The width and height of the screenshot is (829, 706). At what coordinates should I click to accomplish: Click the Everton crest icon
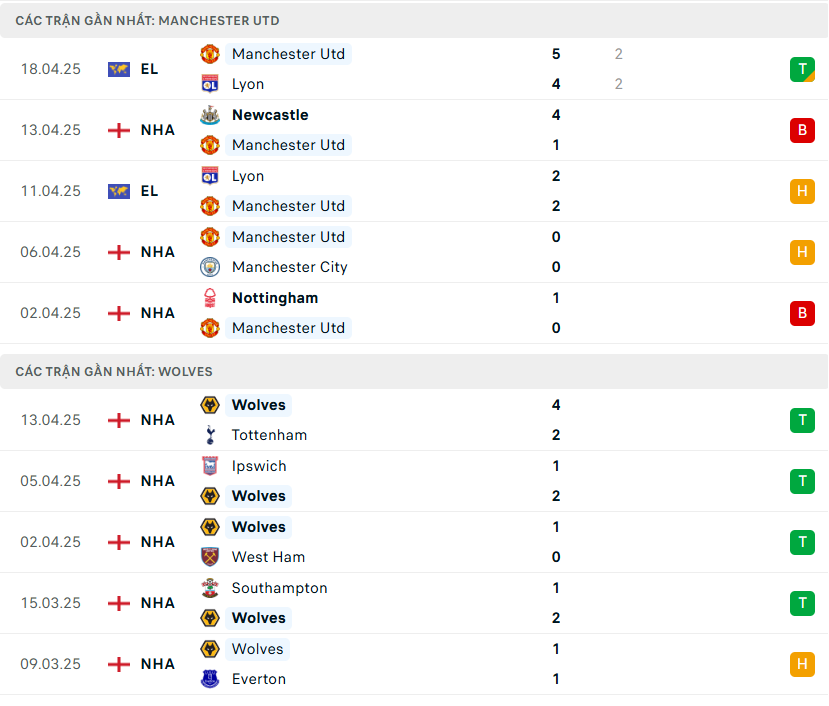click(210, 679)
